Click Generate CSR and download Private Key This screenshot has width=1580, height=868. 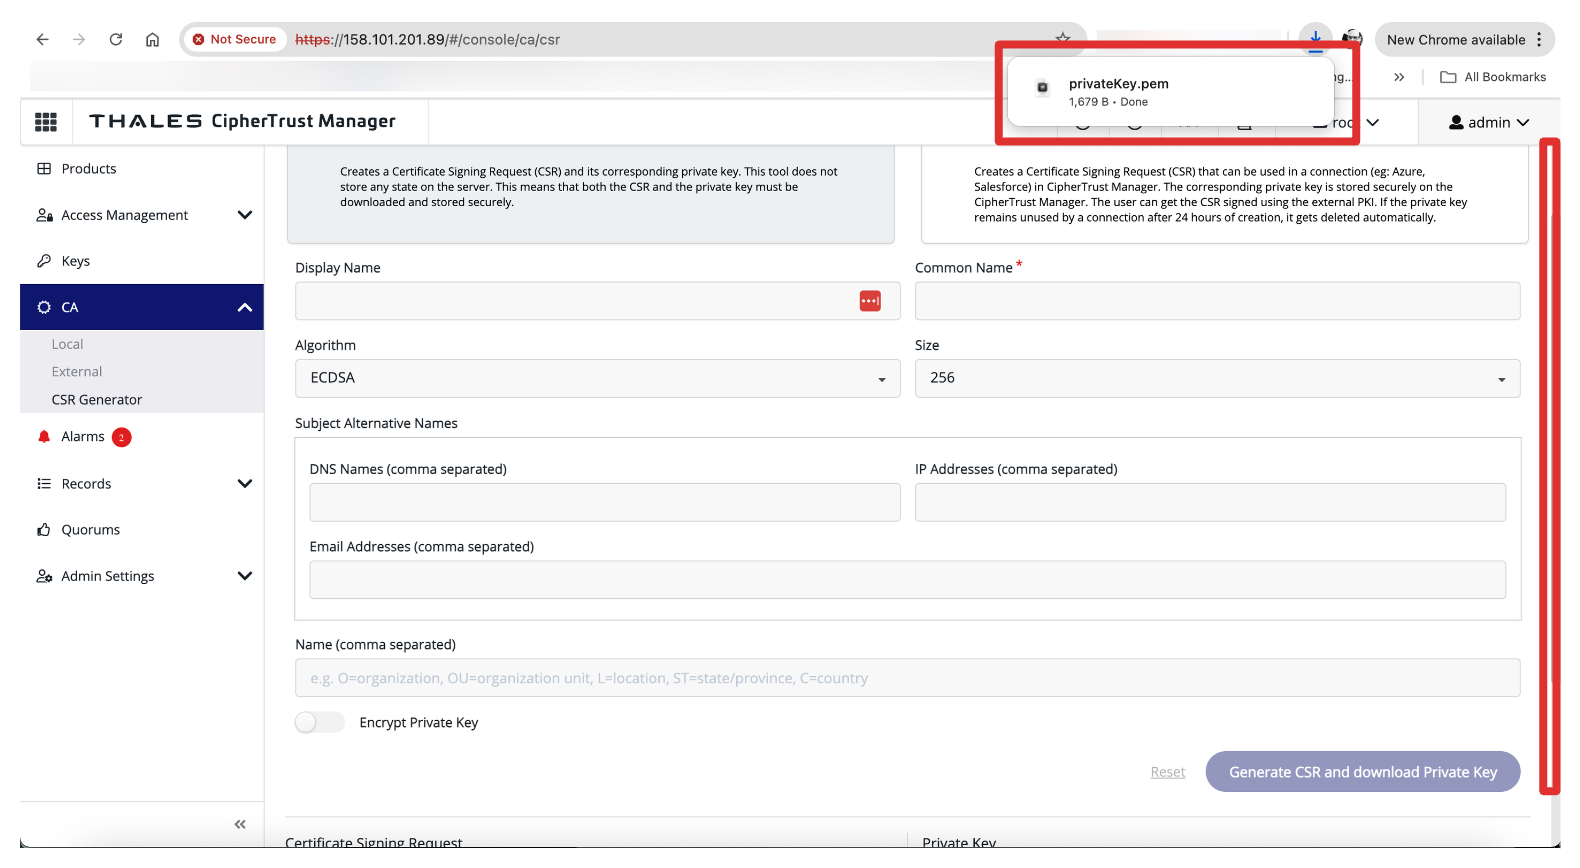tap(1362, 772)
